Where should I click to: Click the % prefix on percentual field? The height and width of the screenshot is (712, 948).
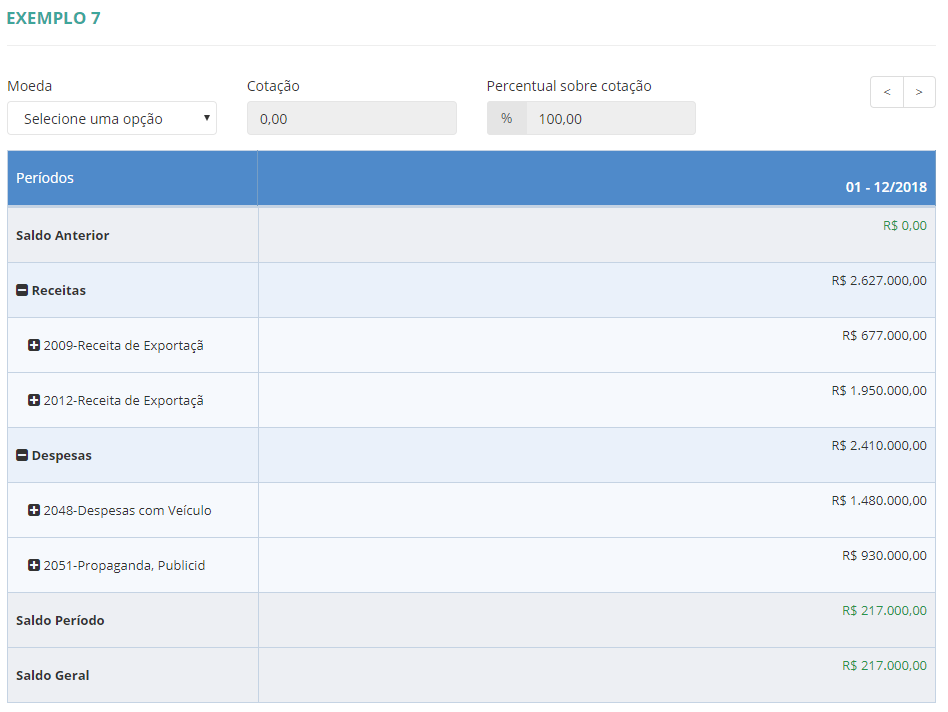507,118
